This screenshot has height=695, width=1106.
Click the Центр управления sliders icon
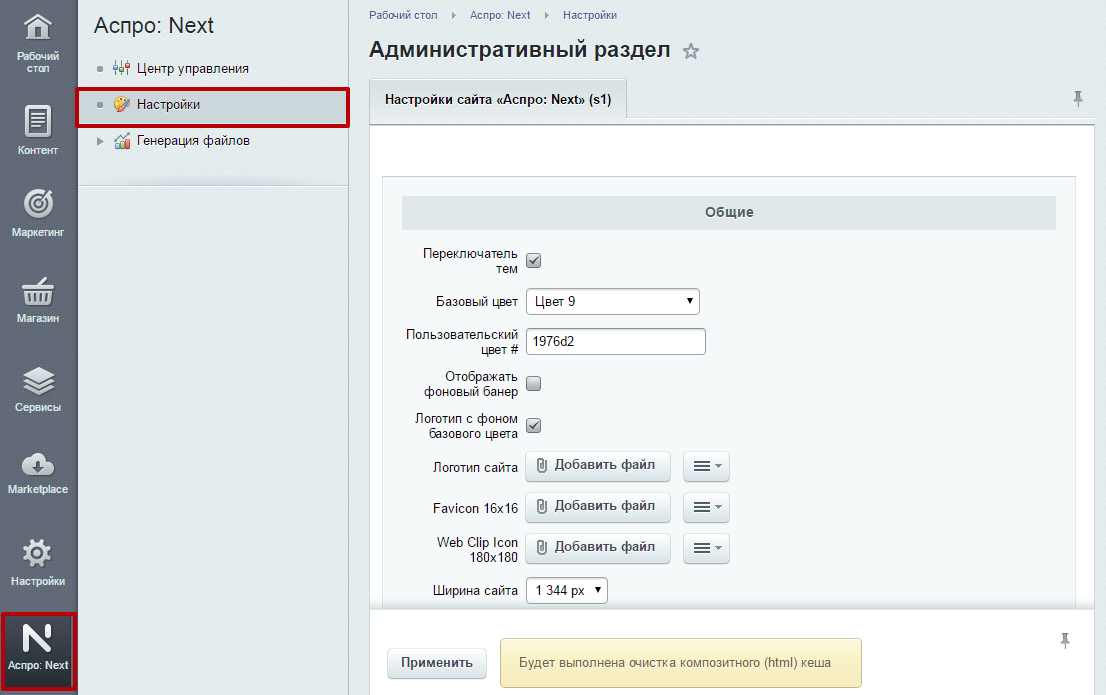(122, 68)
